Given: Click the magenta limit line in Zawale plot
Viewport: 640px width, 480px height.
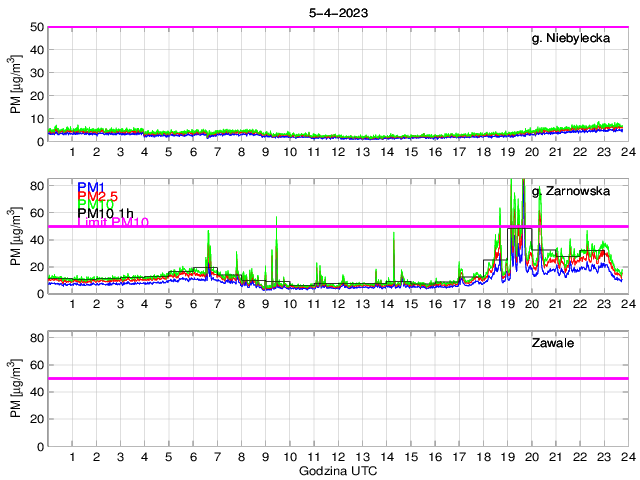Looking at the screenshot, I should tap(338, 378).
